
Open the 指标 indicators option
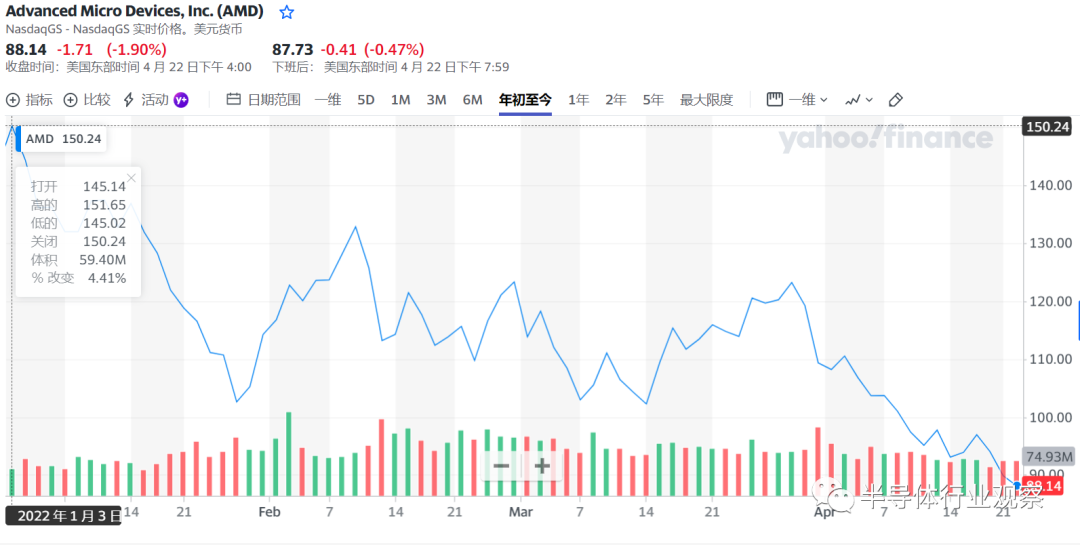click(x=29, y=100)
